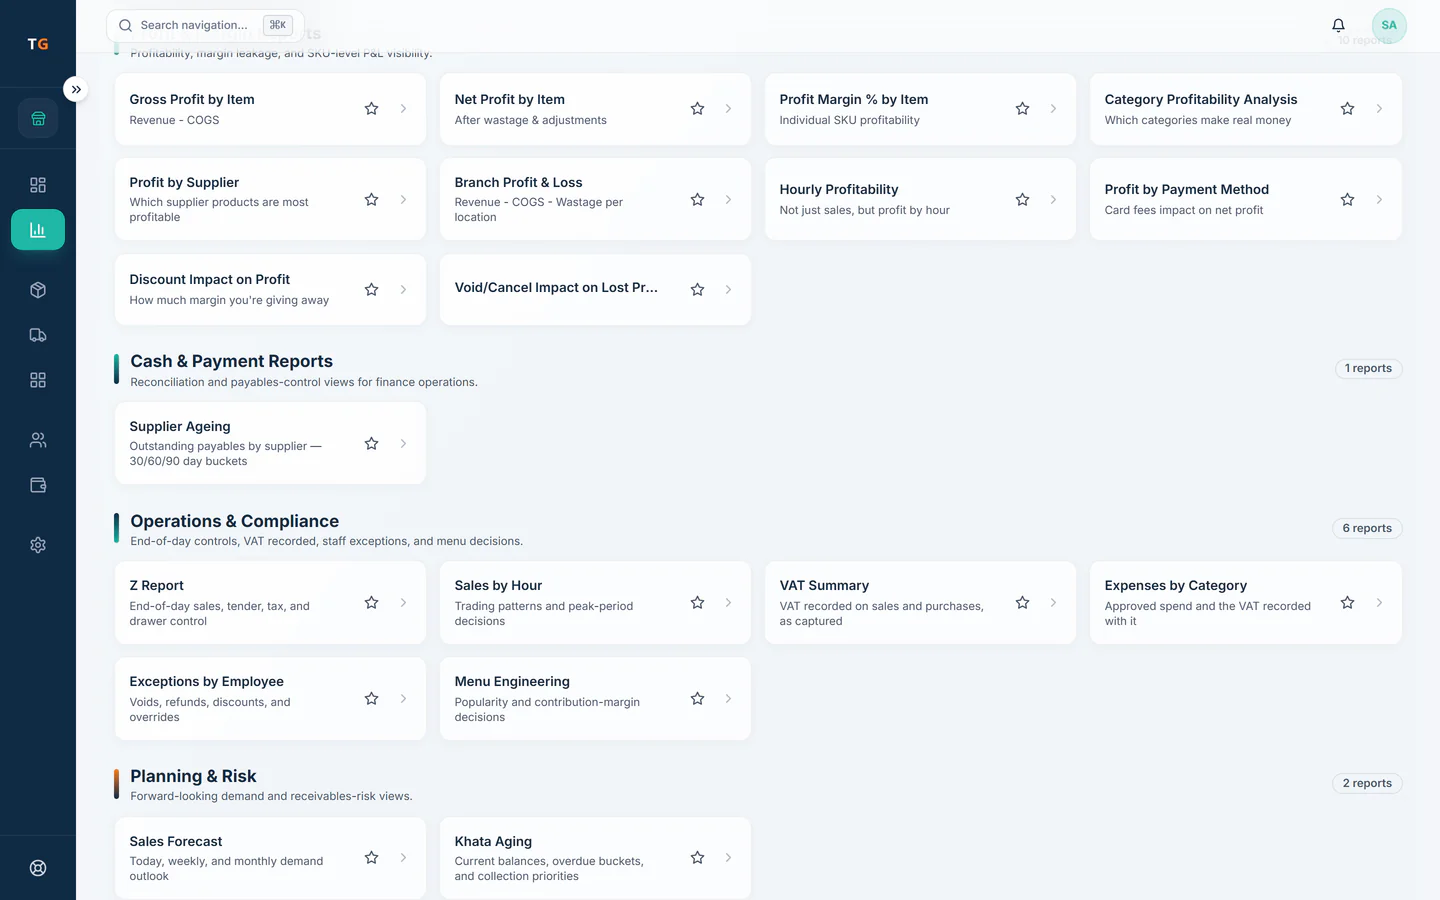Open the Void/Cancel Impact report card
The width and height of the screenshot is (1440, 900).
click(x=595, y=290)
